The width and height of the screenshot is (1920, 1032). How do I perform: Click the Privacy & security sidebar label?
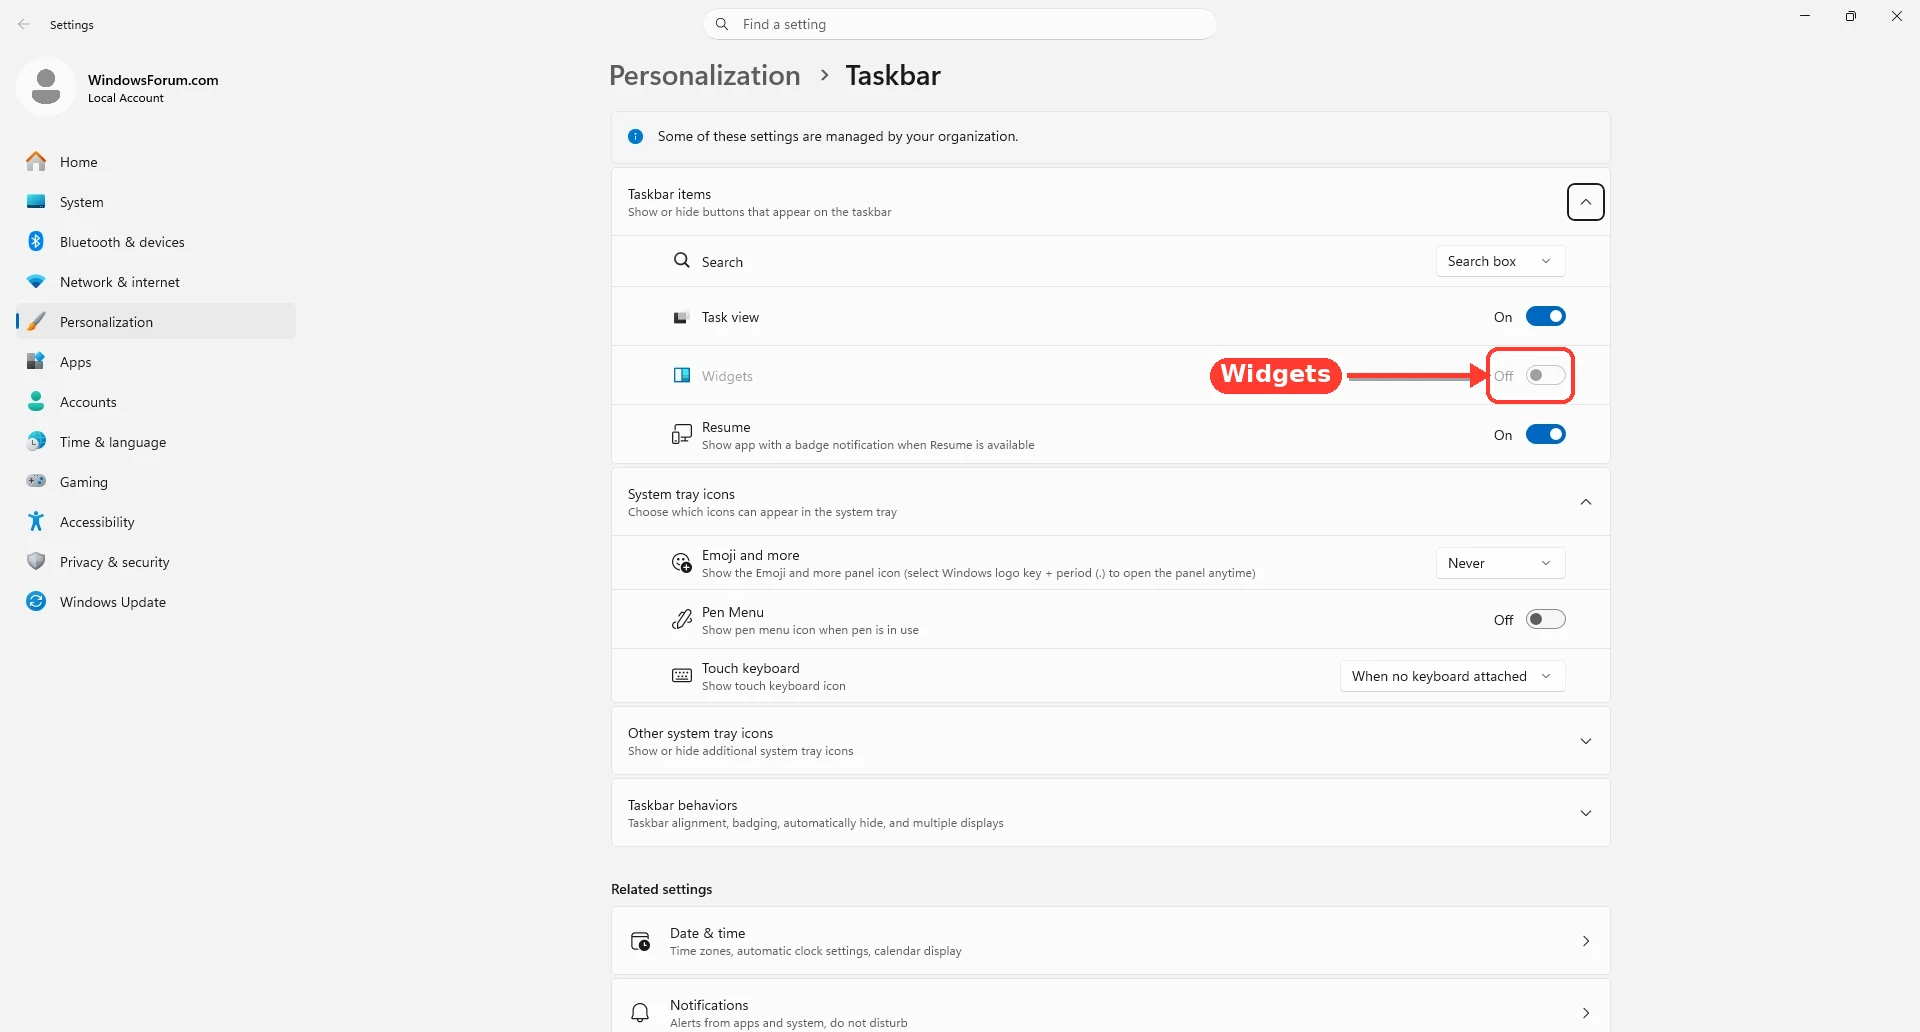coord(114,562)
